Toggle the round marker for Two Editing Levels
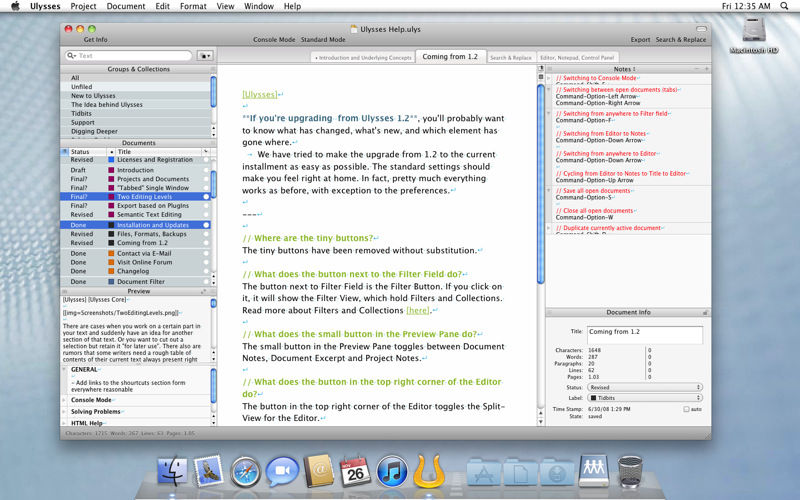 tap(206, 196)
